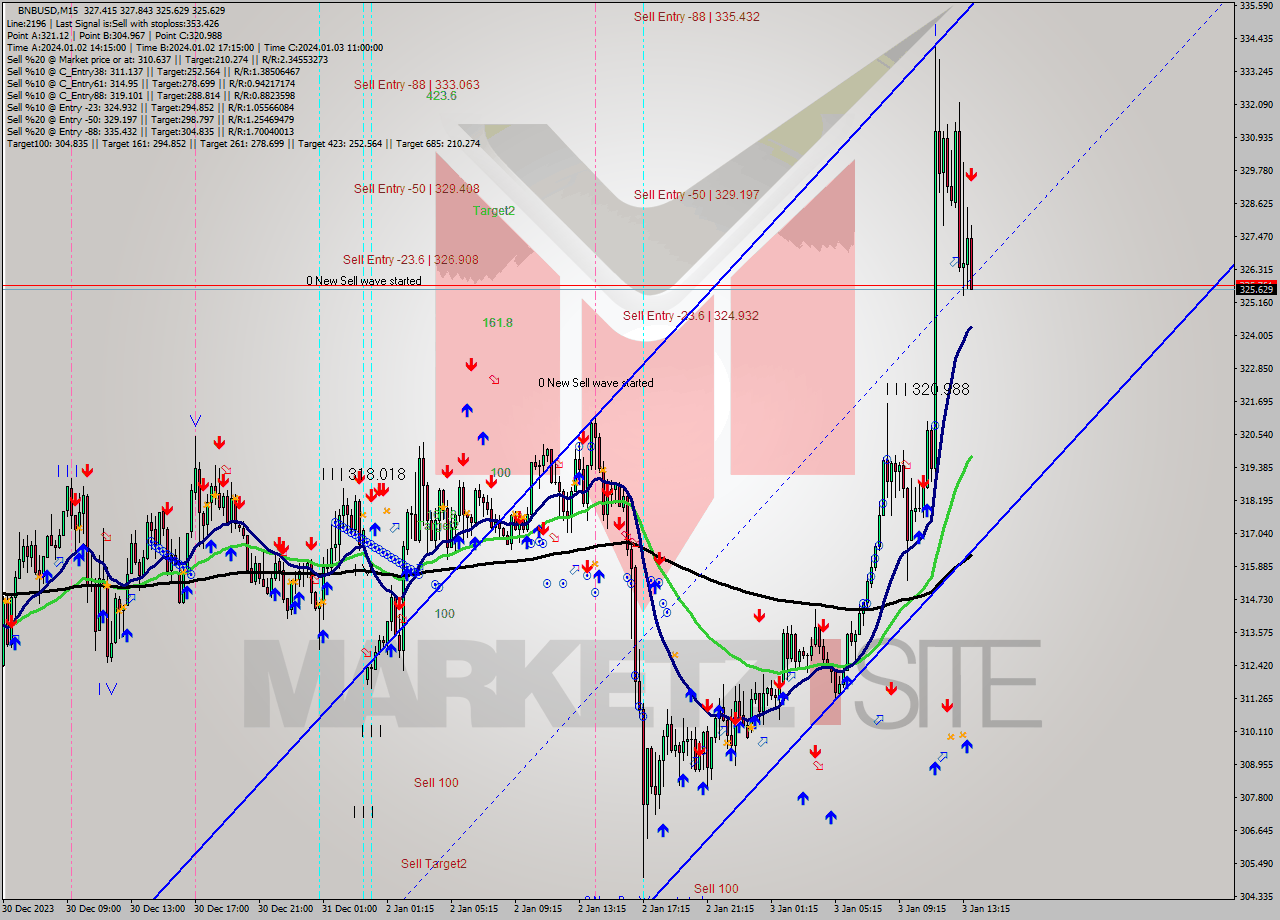The width and height of the screenshot is (1280, 920).
Task: Click the current price tag 325.629
Action: pyautogui.click(x=1256, y=289)
